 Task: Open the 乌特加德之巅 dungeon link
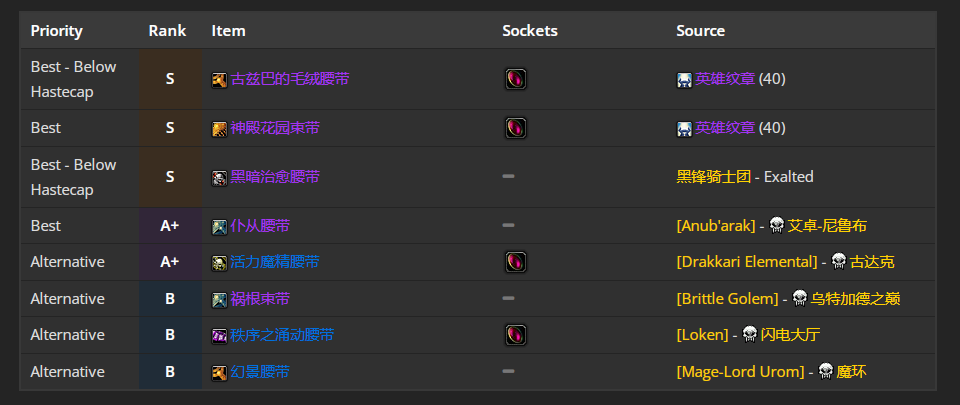[x=855, y=299]
